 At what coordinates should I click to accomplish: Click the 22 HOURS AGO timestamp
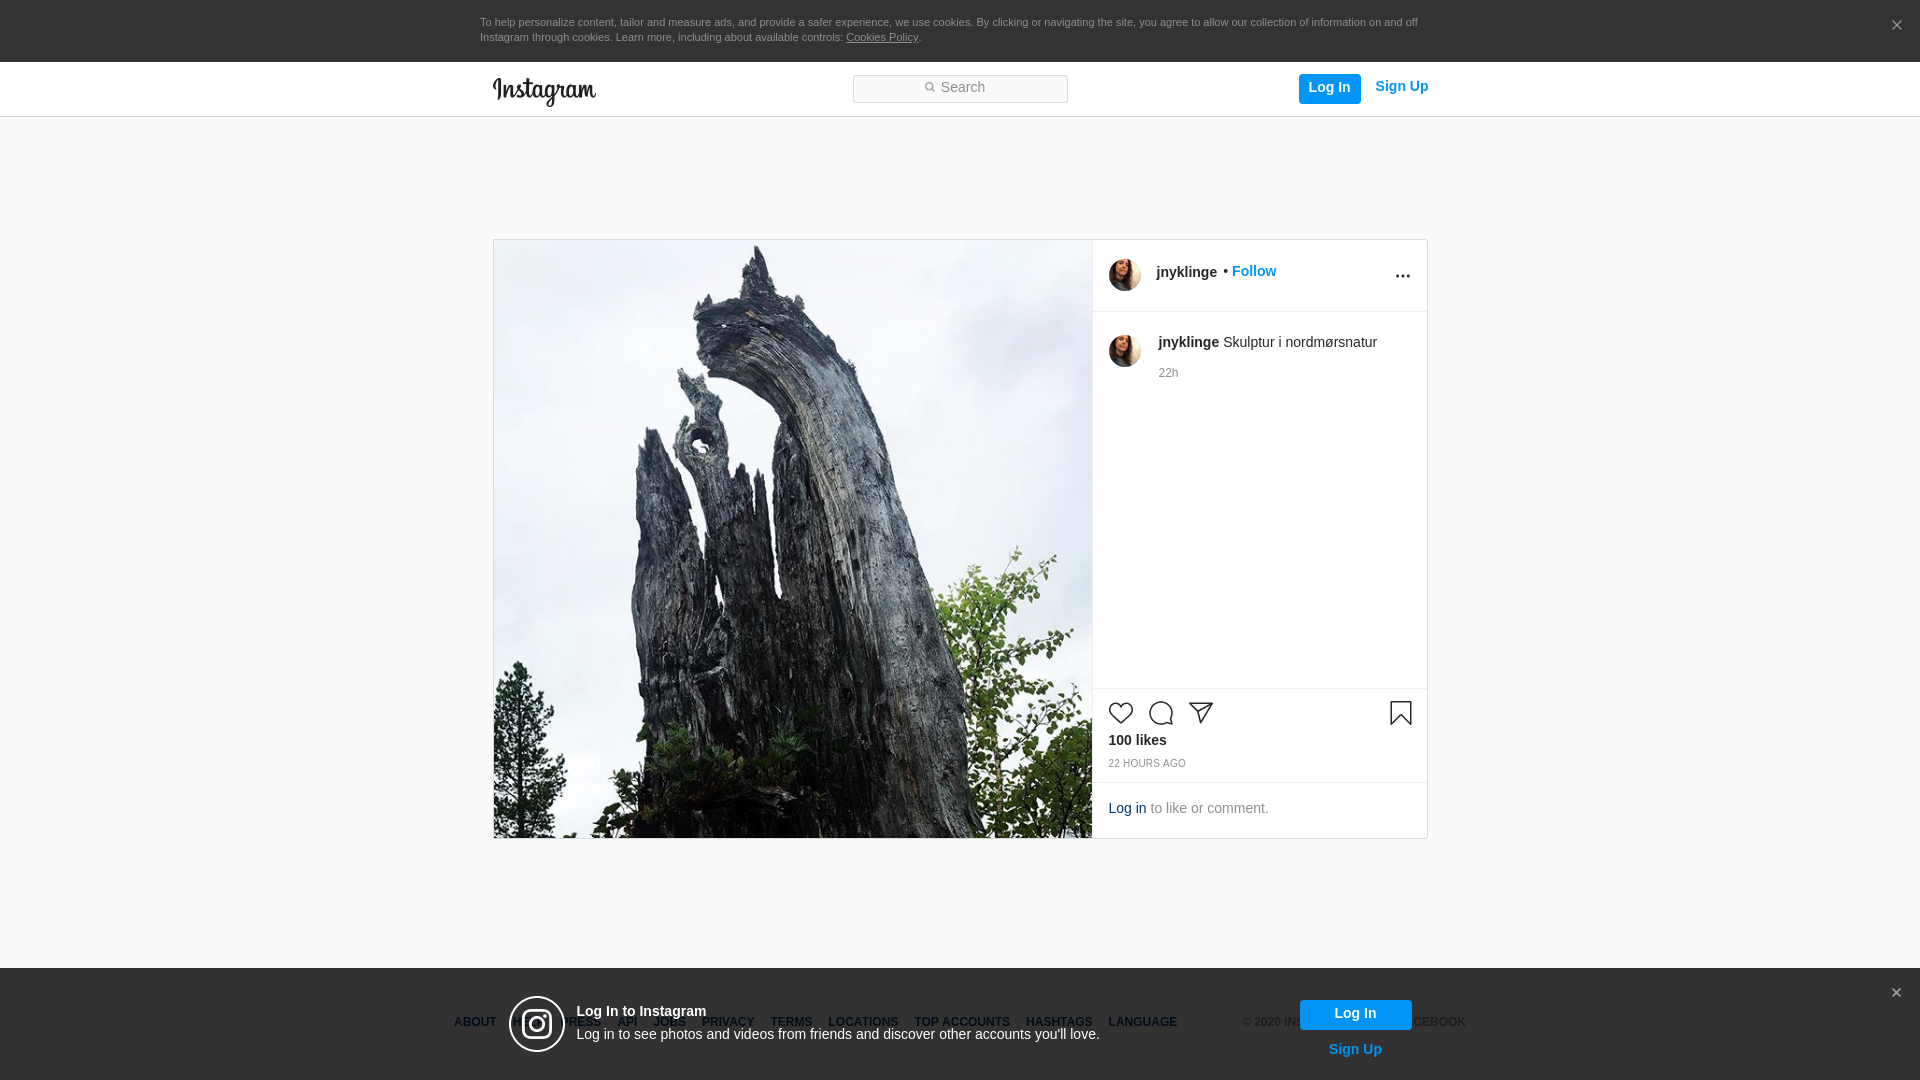pos(1146,763)
